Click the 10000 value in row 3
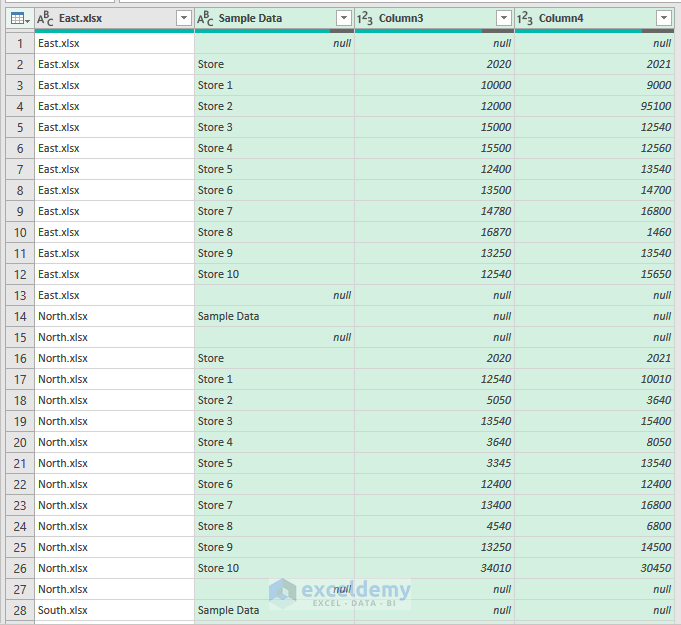This screenshot has height=625, width=681. tap(496, 86)
